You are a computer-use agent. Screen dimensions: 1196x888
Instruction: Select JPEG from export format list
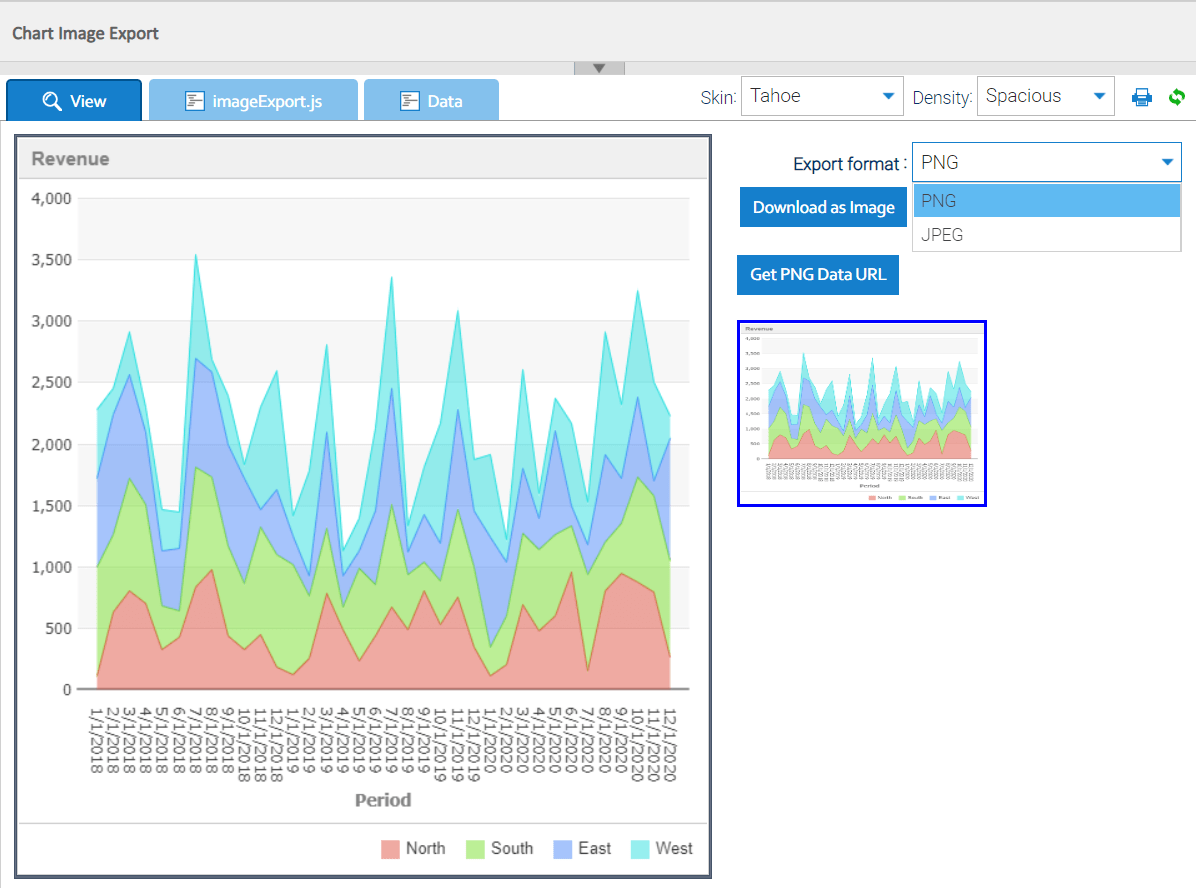(x=1046, y=235)
